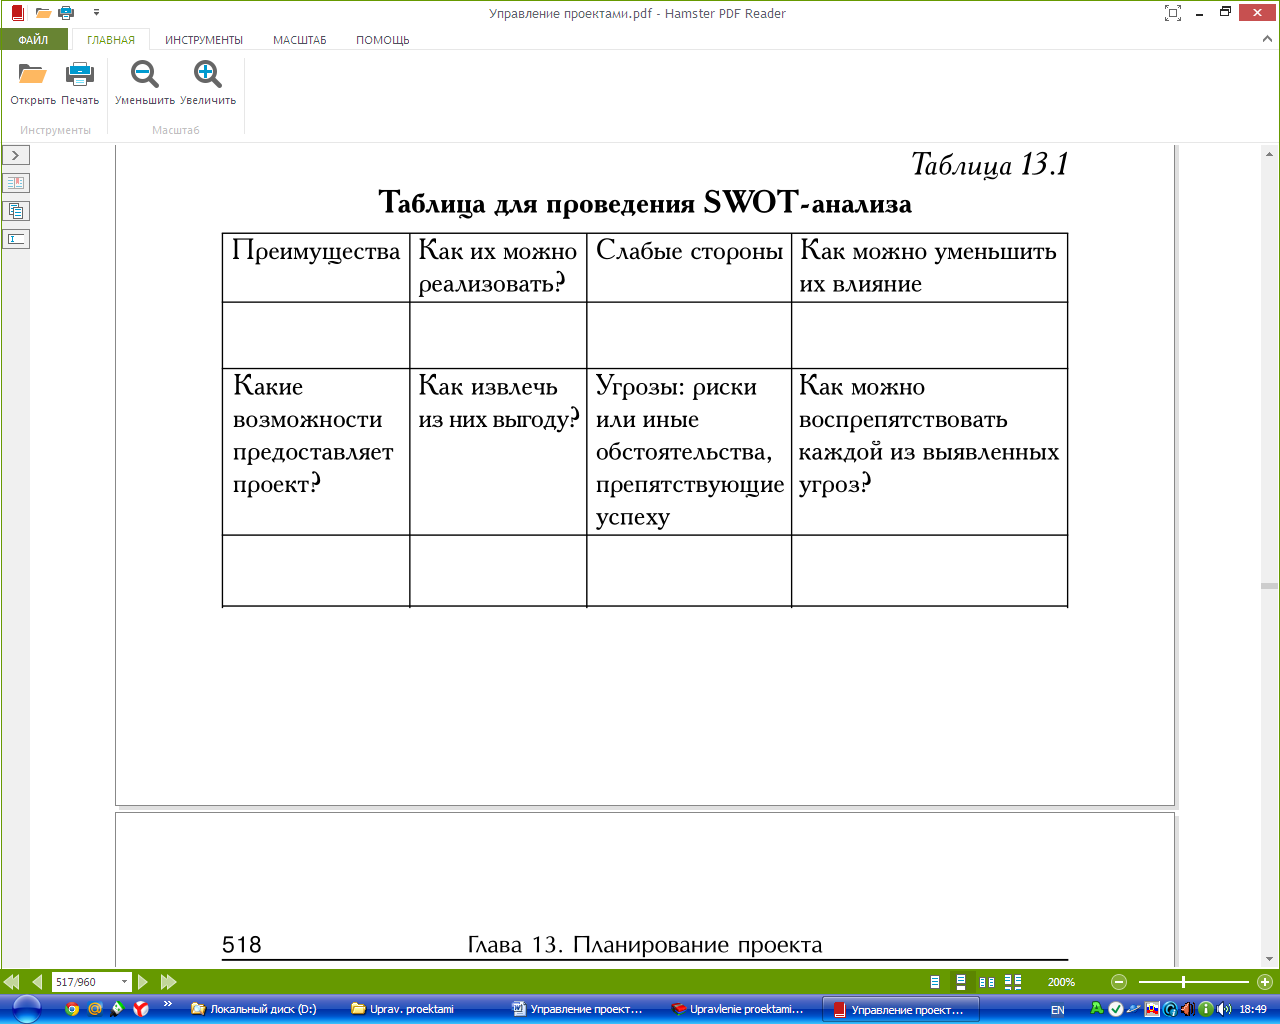Switch to Upravlenie proektami taskbar button
The width and height of the screenshot is (1280, 1024).
coord(740,1009)
